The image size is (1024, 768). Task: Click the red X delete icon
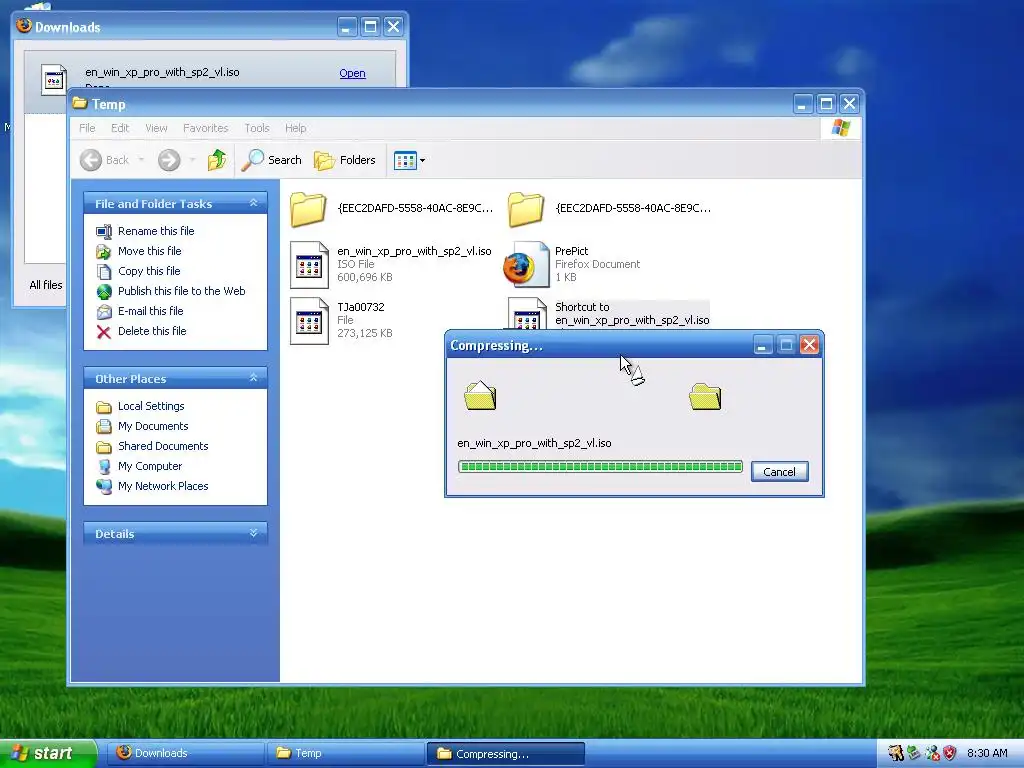pyautogui.click(x=104, y=332)
